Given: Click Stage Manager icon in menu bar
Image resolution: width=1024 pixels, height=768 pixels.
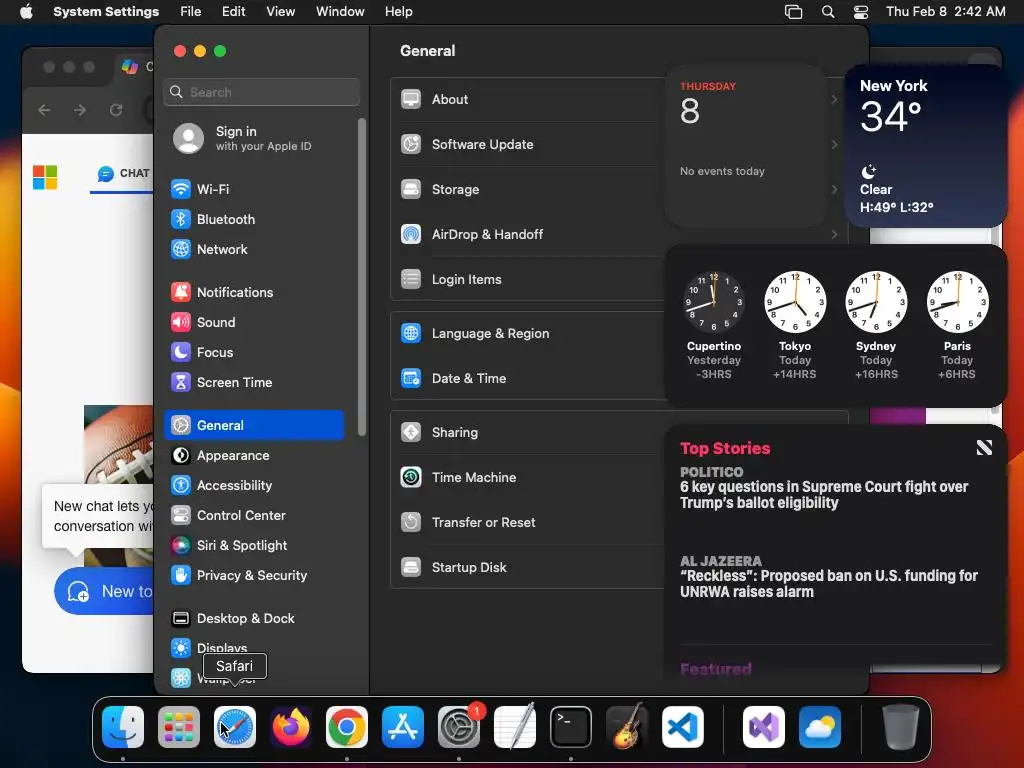Looking at the screenshot, I should pyautogui.click(x=793, y=12).
